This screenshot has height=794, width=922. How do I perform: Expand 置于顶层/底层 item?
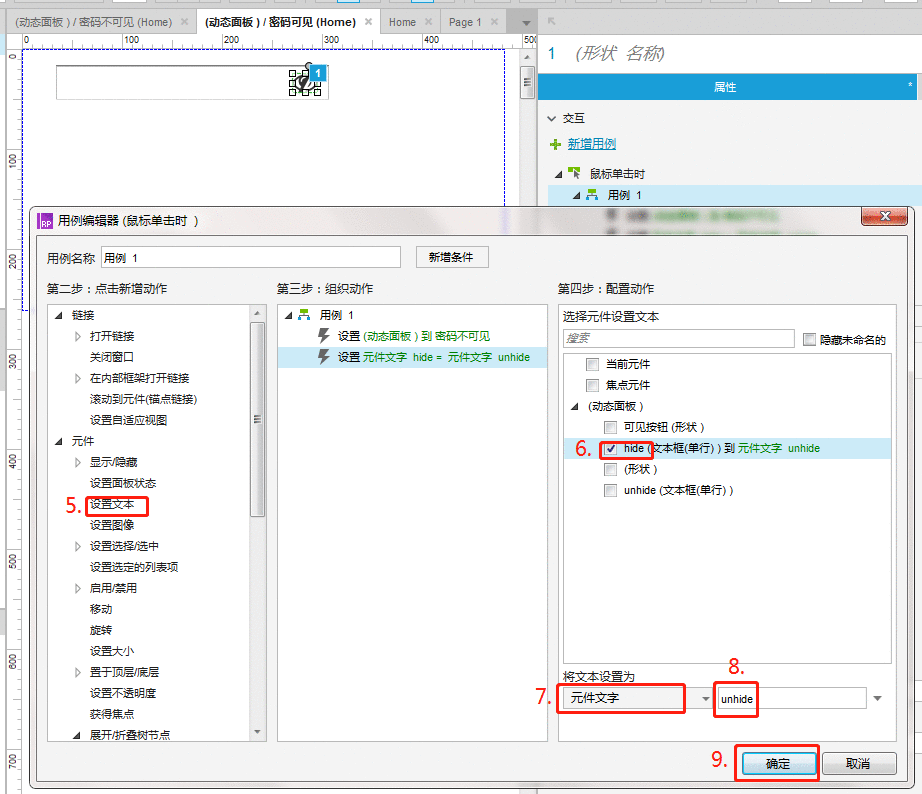coord(78,673)
